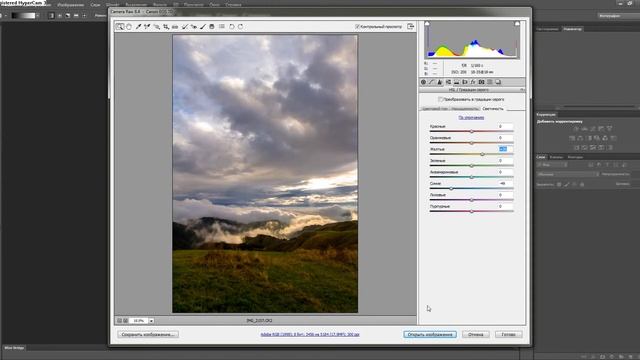The width and height of the screenshot is (640, 360).
Task: Rotate image 90° counterclockwise
Action: pyautogui.click(x=231, y=27)
